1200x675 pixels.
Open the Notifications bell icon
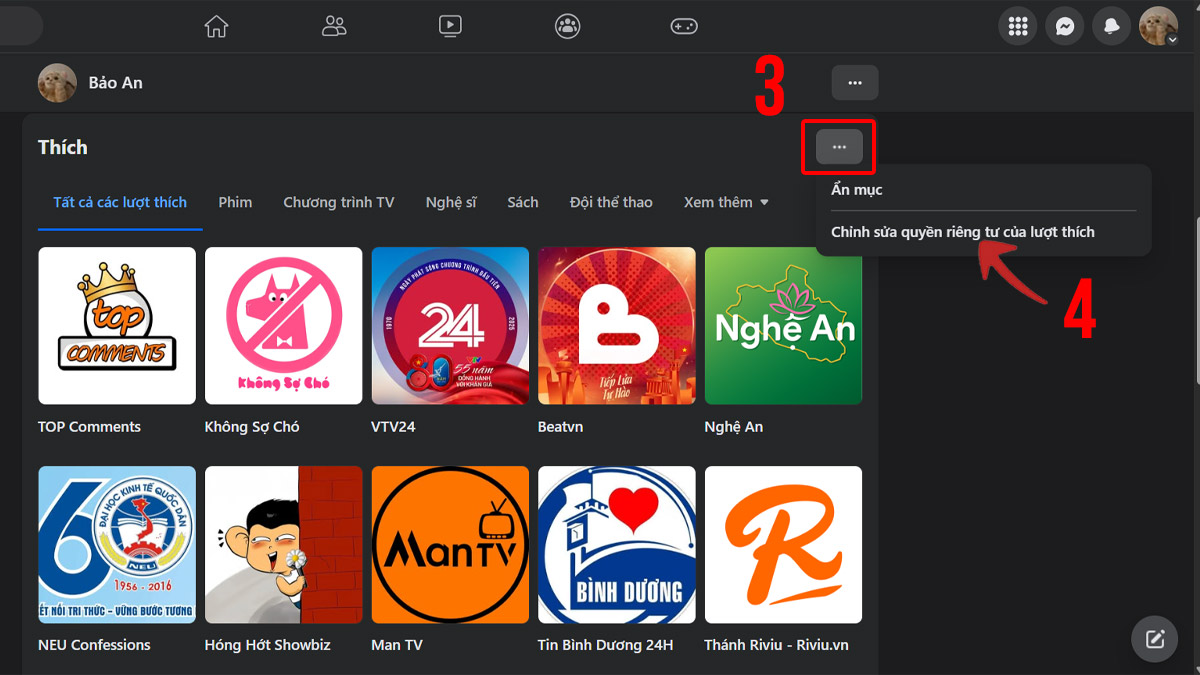pos(1112,27)
